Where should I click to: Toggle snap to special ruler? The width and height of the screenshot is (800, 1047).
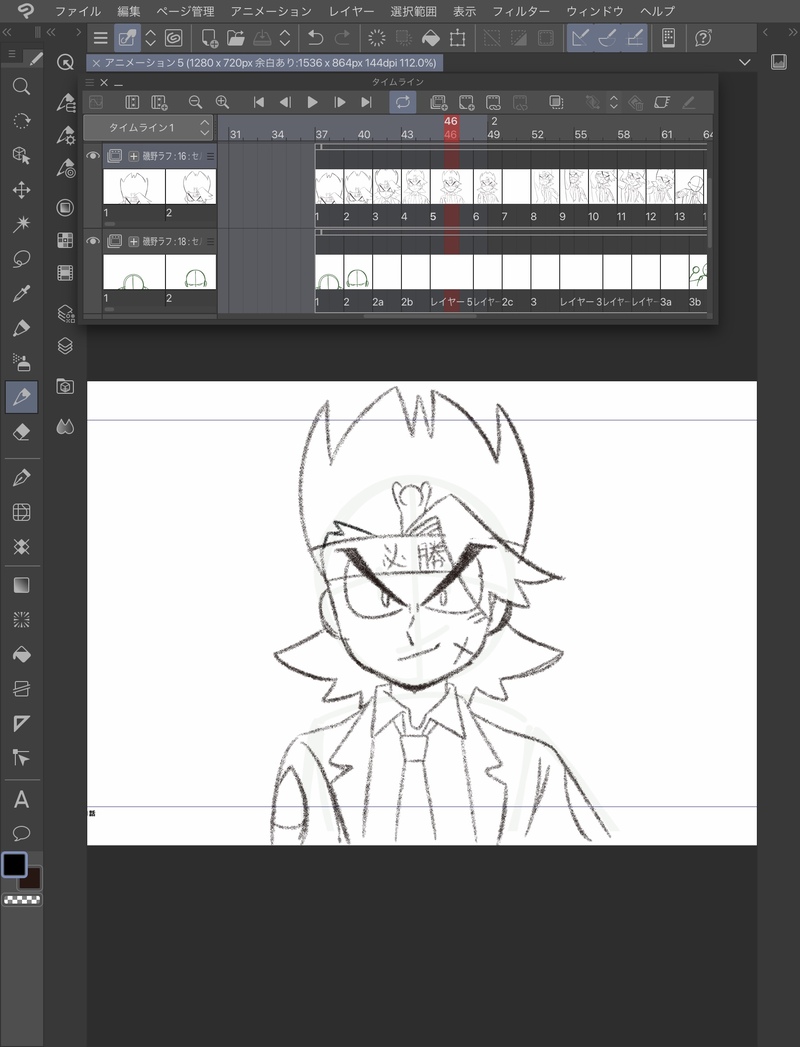tap(607, 38)
